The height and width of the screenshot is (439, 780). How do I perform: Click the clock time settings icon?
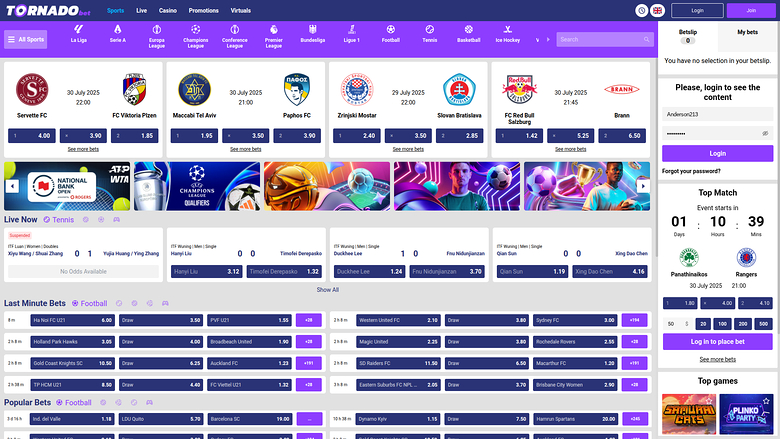[x=641, y=10]
